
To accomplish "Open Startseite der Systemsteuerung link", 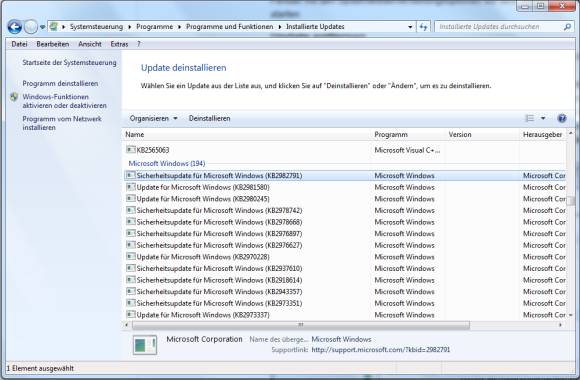I will click(x=69, y=63).
